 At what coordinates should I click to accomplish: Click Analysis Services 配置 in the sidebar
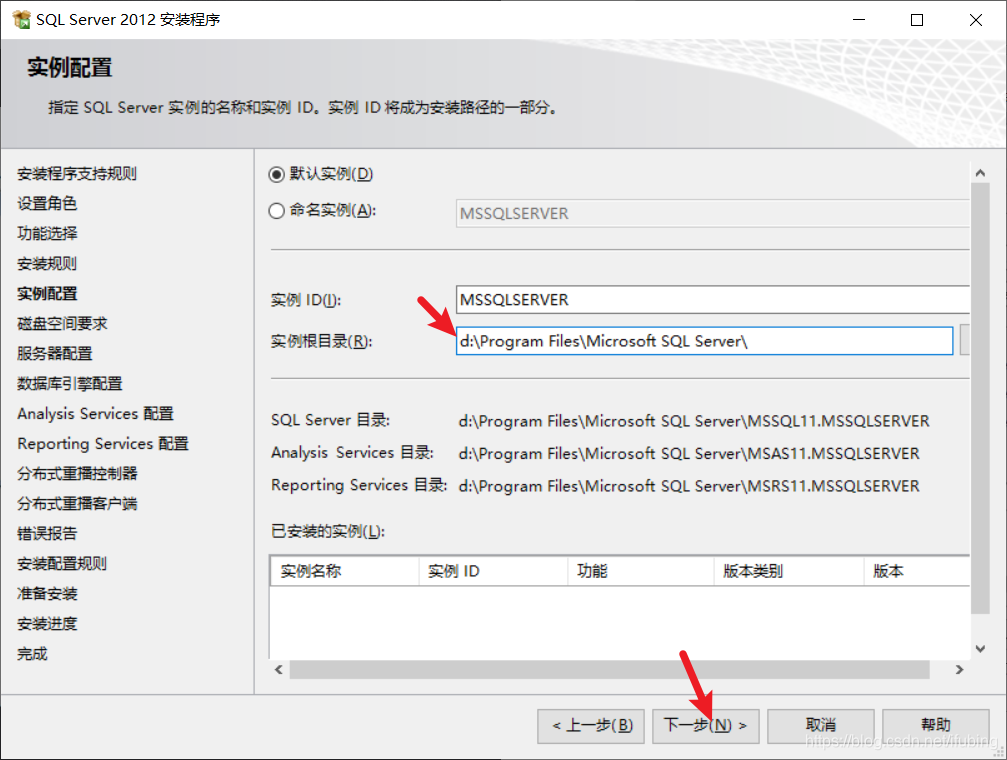click(96, 413)
